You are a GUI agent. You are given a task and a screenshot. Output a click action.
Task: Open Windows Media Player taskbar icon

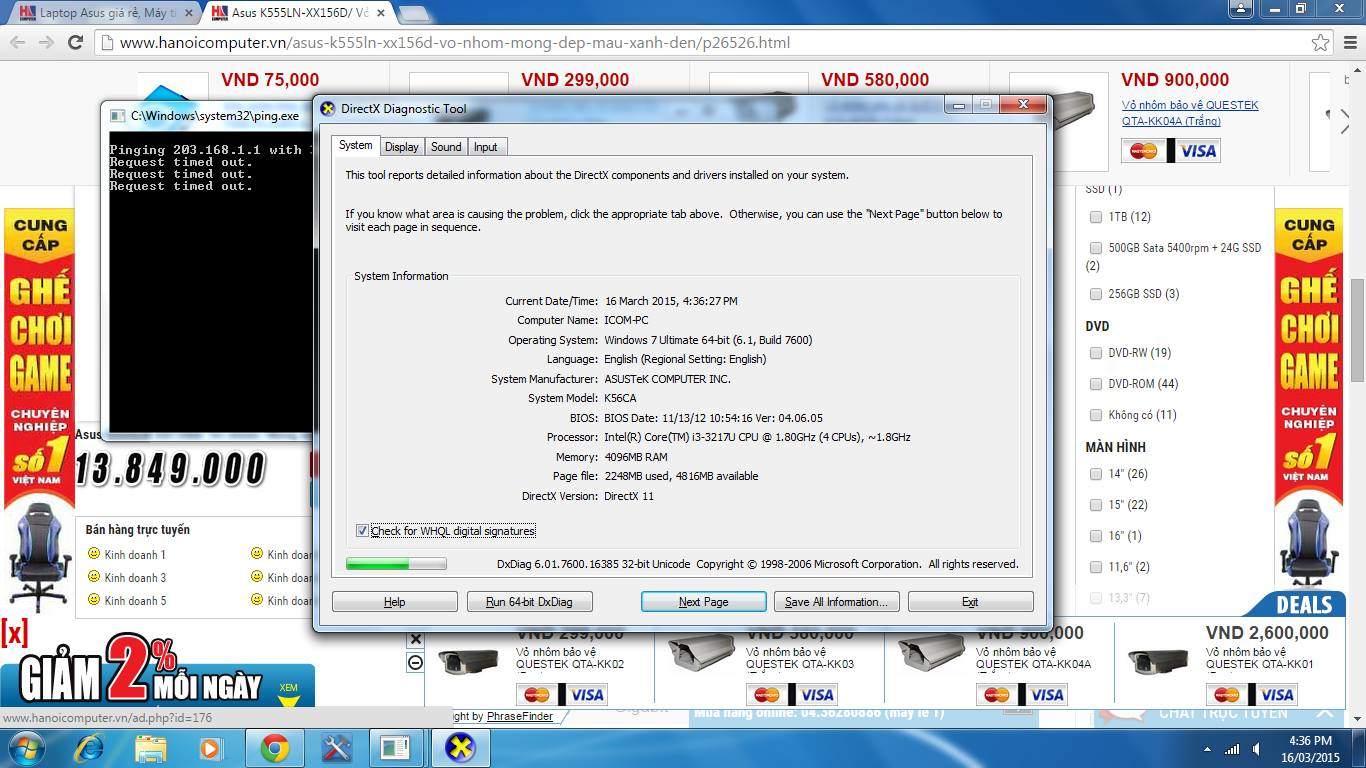(x=211, y=748)
